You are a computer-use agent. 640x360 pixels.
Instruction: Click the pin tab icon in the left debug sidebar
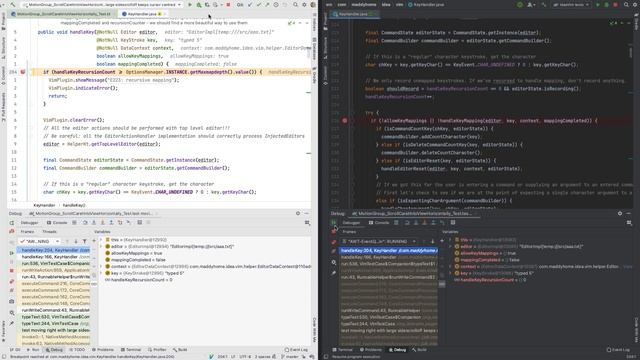tap(12, 323)
